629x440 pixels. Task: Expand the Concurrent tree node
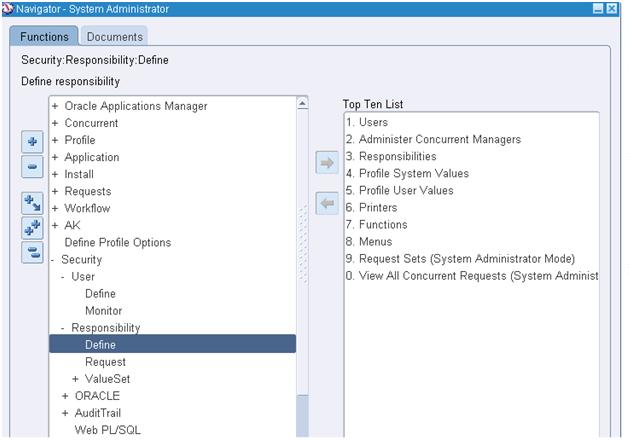[x=55, y=123]
